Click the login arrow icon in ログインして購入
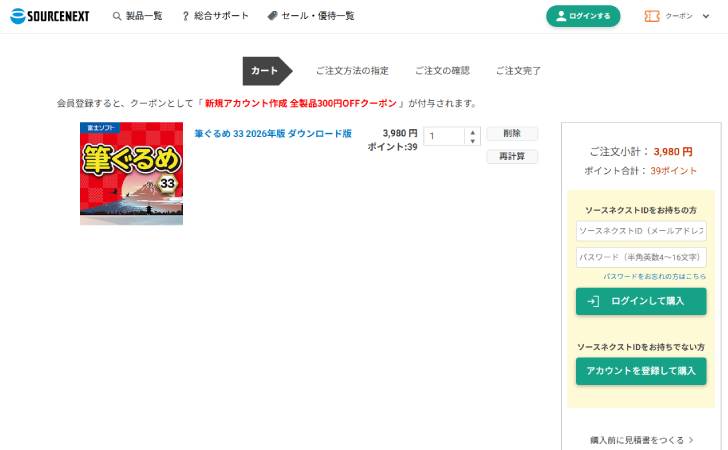728x450 pixels. (x=593, y=301)
